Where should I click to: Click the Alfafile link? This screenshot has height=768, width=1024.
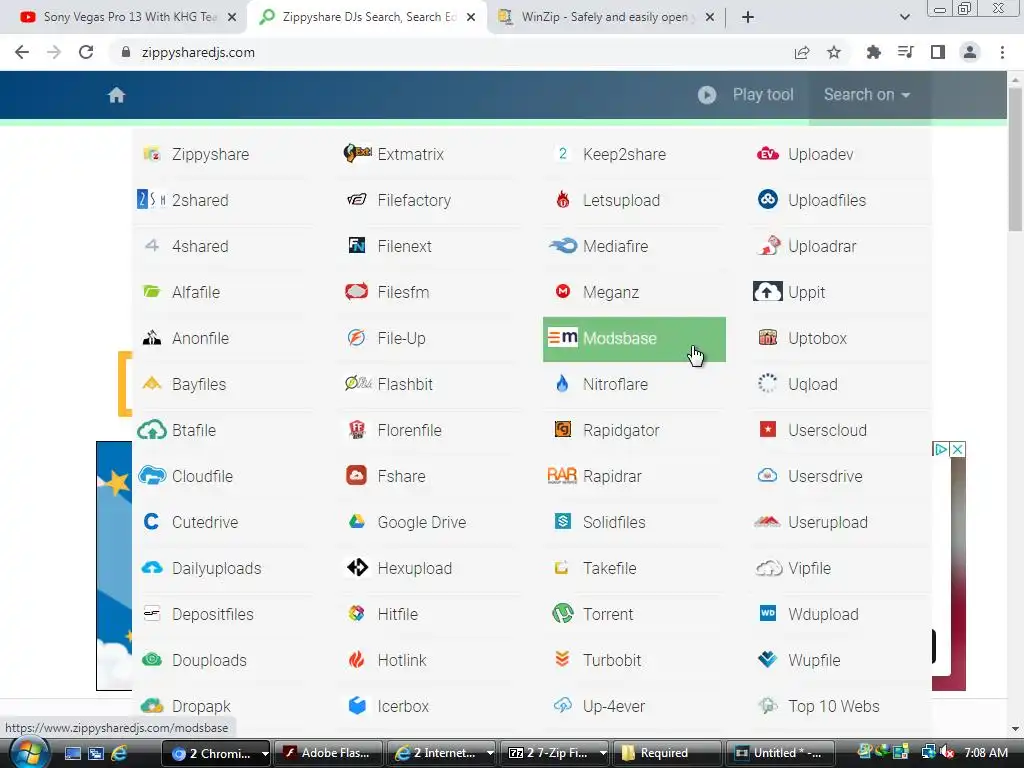(x=196, y=292)
